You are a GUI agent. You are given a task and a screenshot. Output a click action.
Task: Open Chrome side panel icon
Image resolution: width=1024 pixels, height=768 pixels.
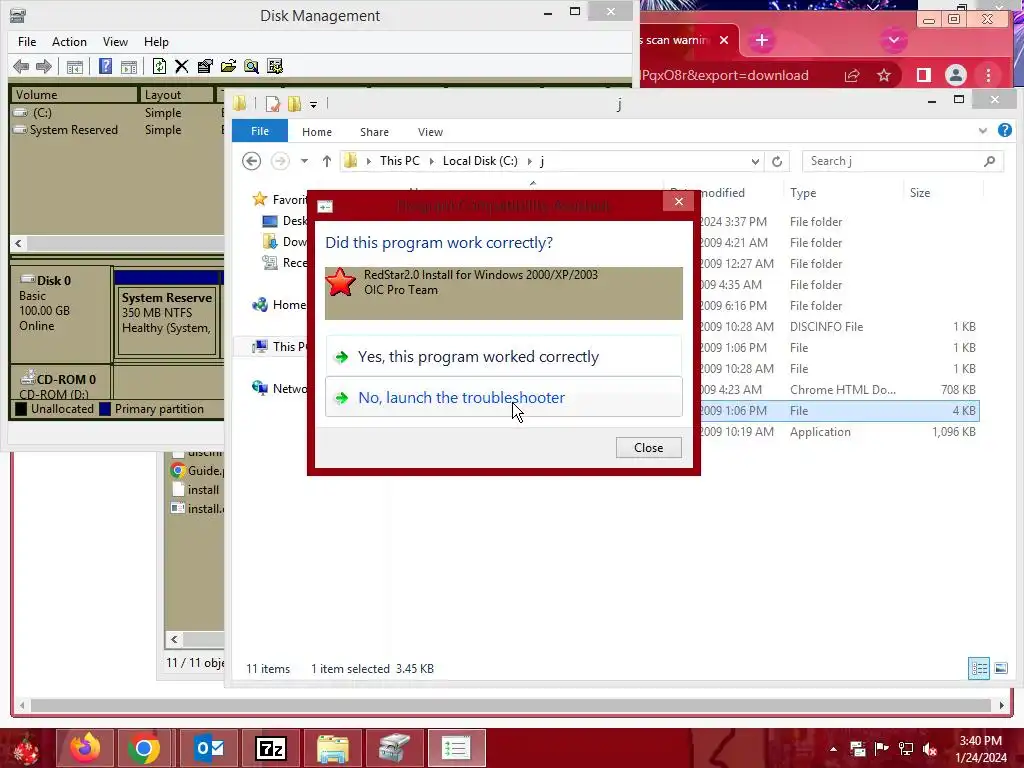923,75
